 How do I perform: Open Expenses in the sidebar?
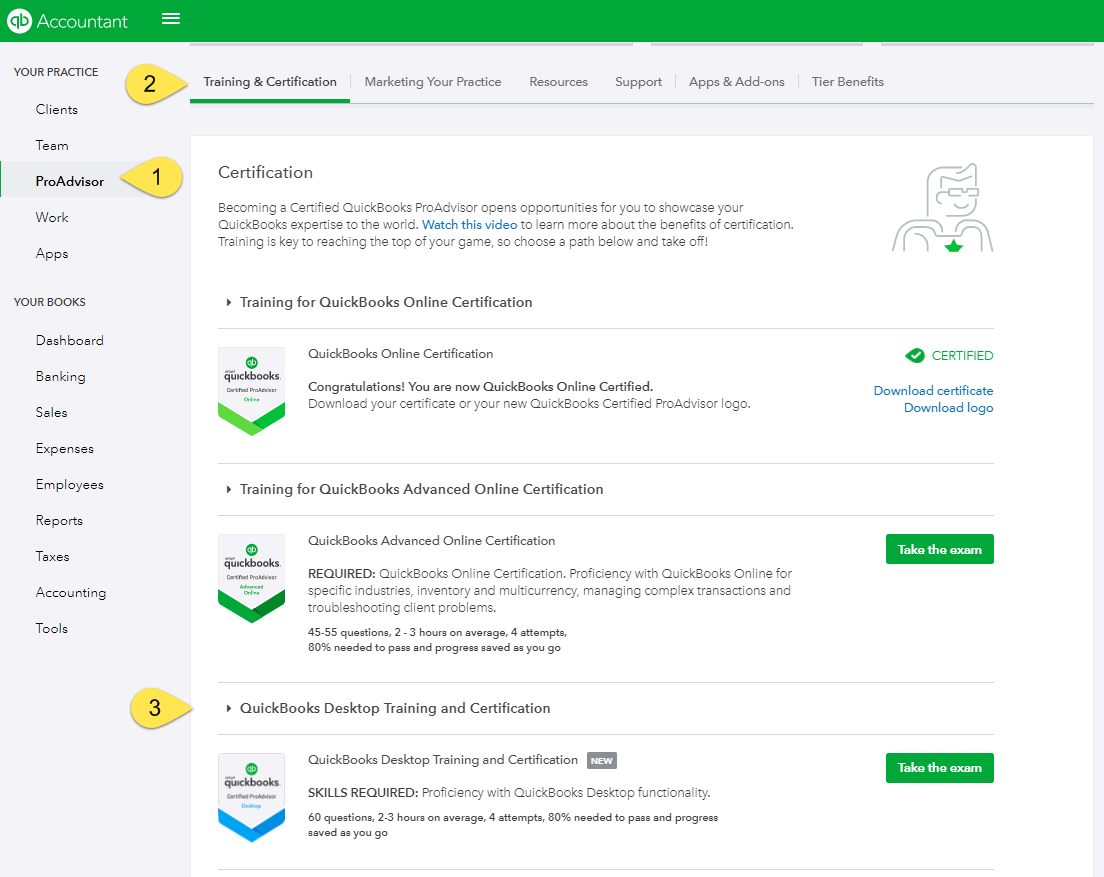(x=65, y=448)
